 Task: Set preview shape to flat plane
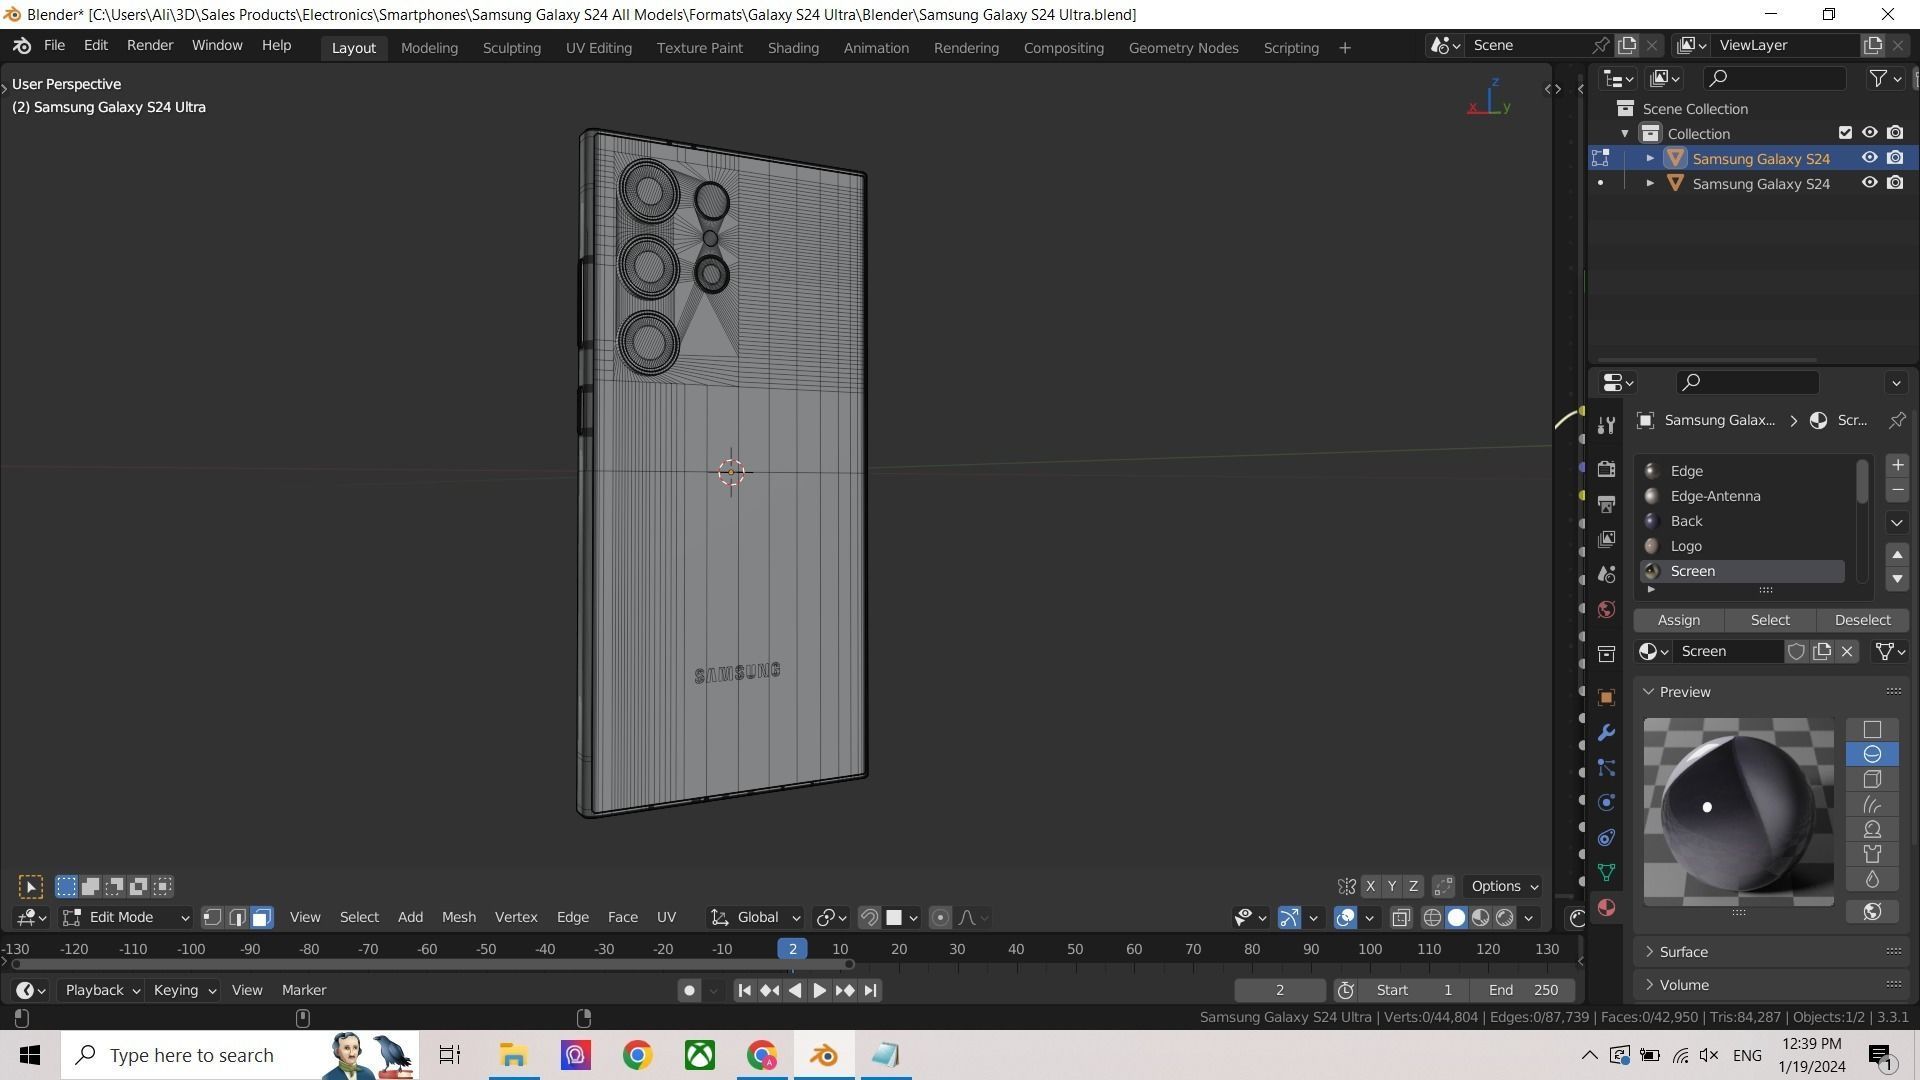pos(1872,730)
